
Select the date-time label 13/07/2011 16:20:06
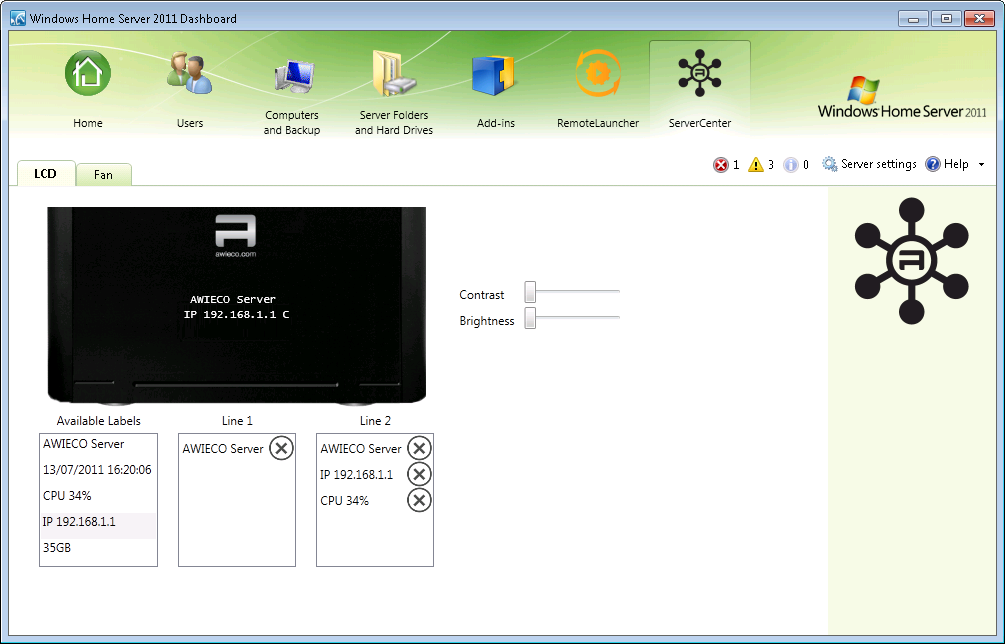point(98,469)
